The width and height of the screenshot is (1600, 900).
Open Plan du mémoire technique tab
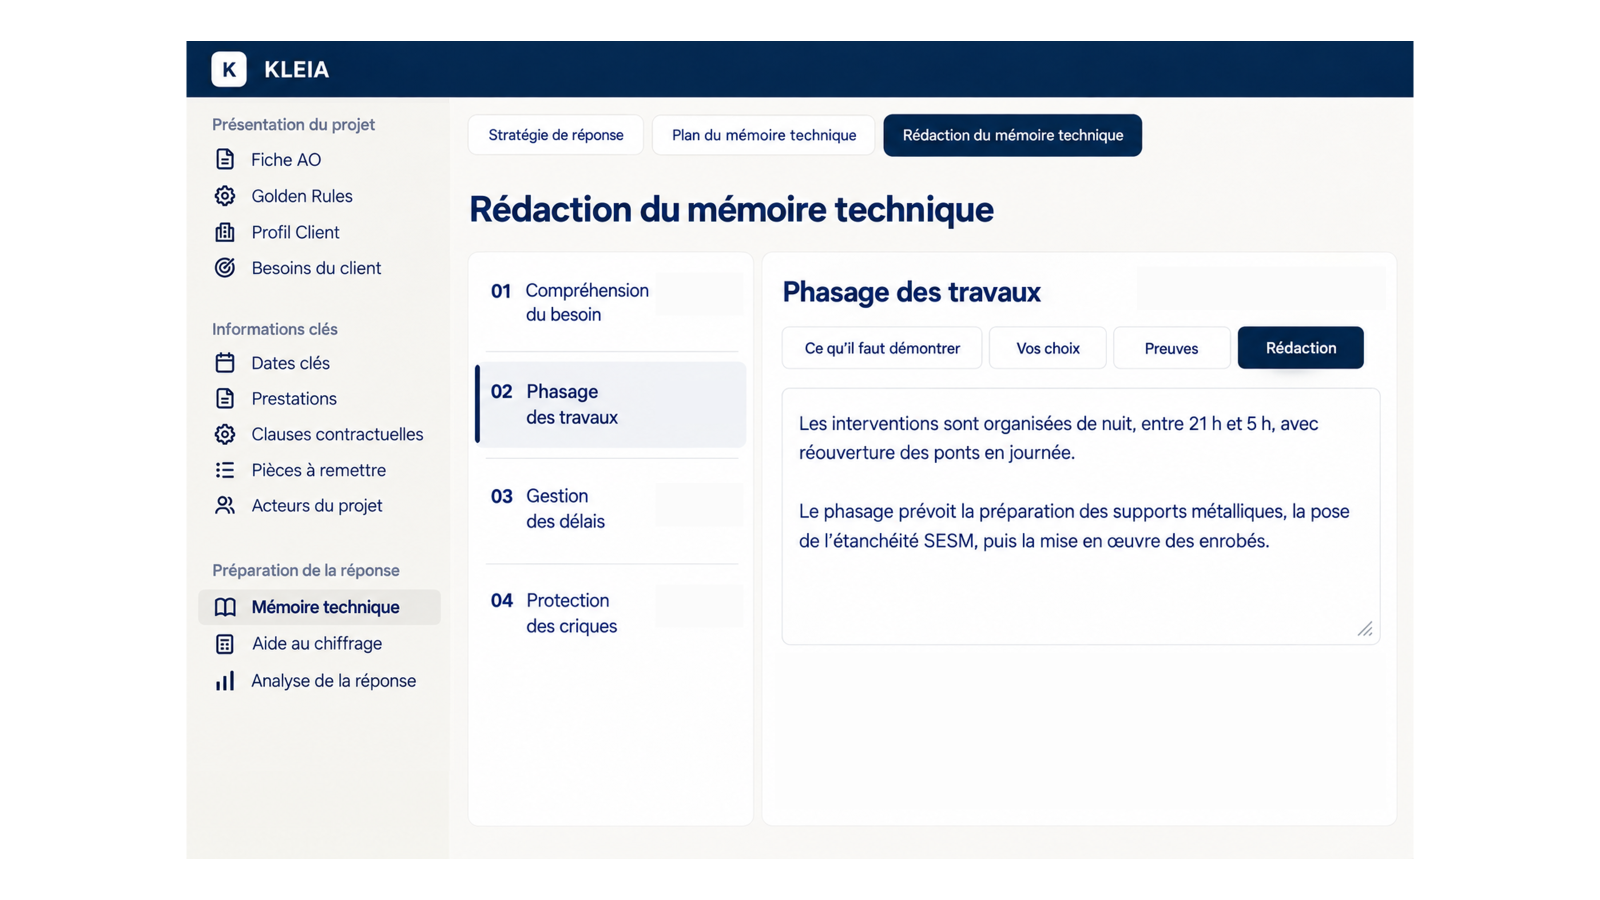(x=764, y=135)
